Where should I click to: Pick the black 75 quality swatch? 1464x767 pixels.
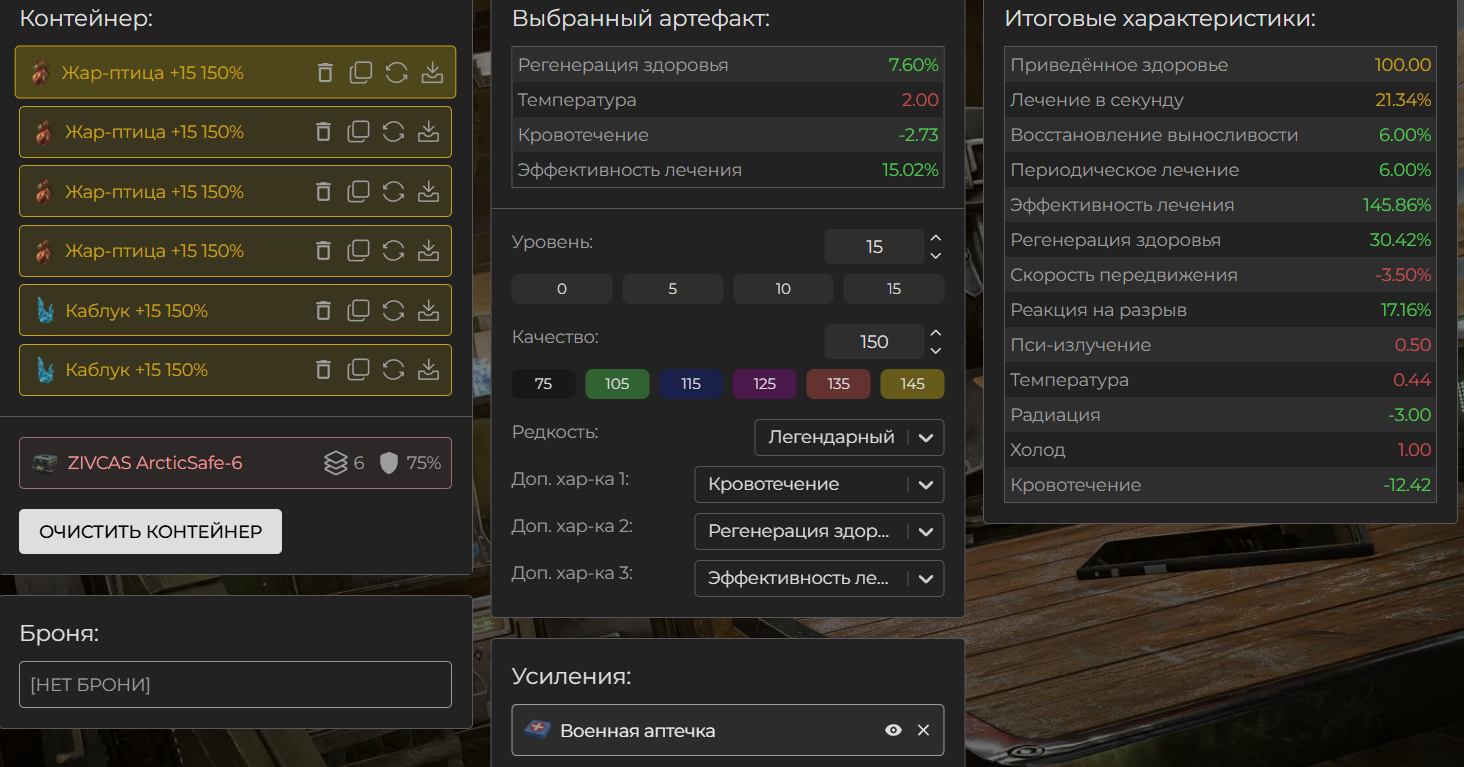(x=544, y=384)
